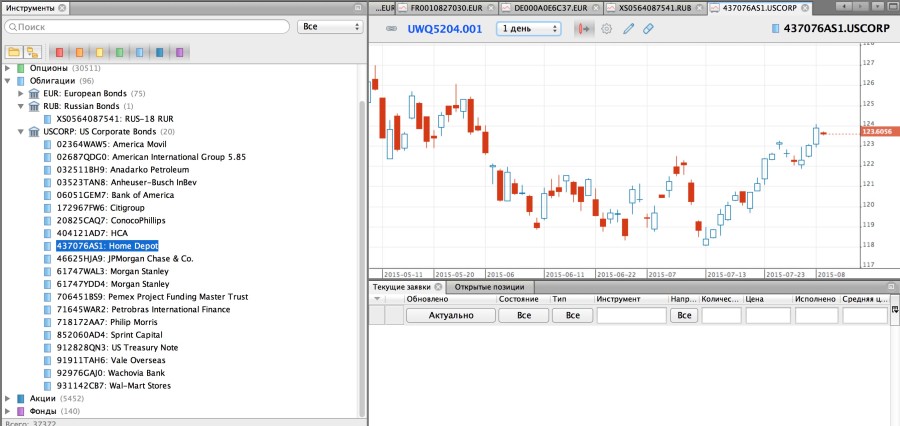
Task: Toggle the auto-scroll to latest candle icon
Action: (584, 29)
